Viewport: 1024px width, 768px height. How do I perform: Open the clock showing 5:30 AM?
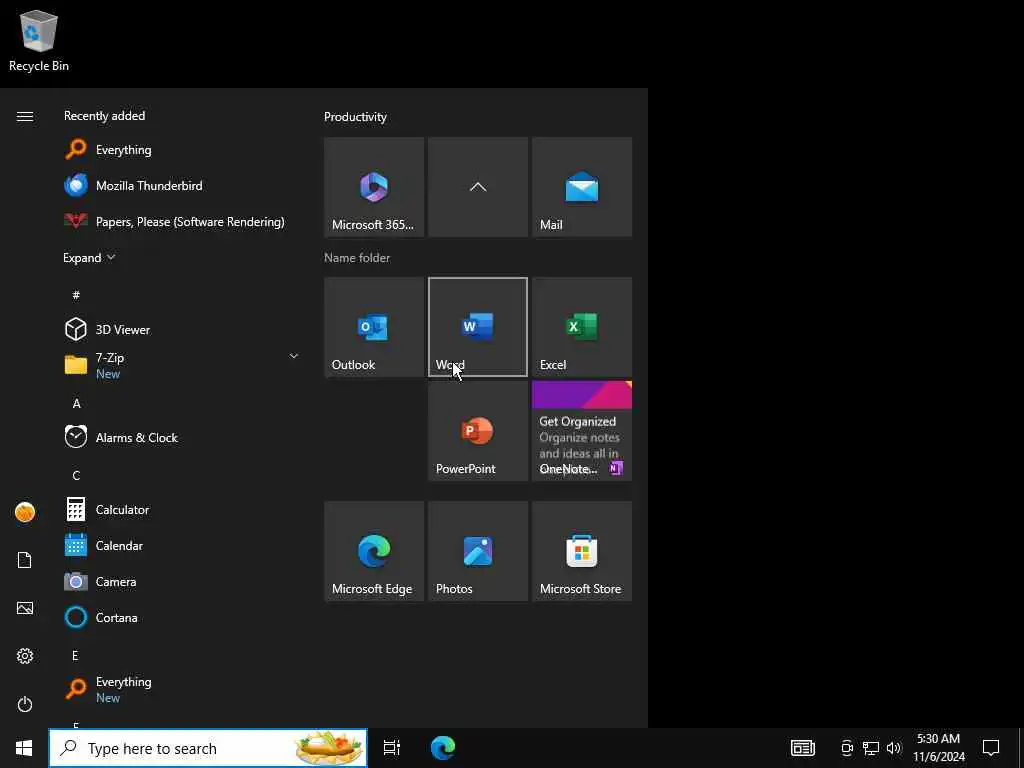pos(938,748)
